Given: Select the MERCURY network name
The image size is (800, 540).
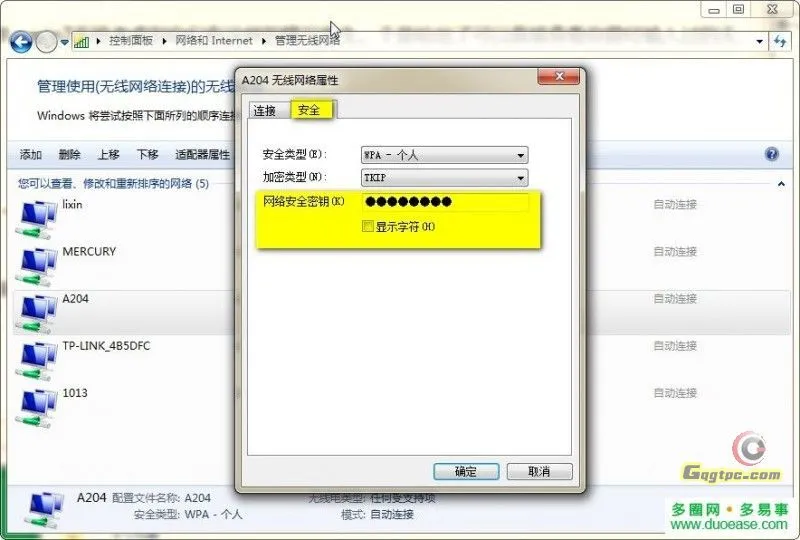Looking at the screenshot, I should pyautogui.click(x=89, y=251).
